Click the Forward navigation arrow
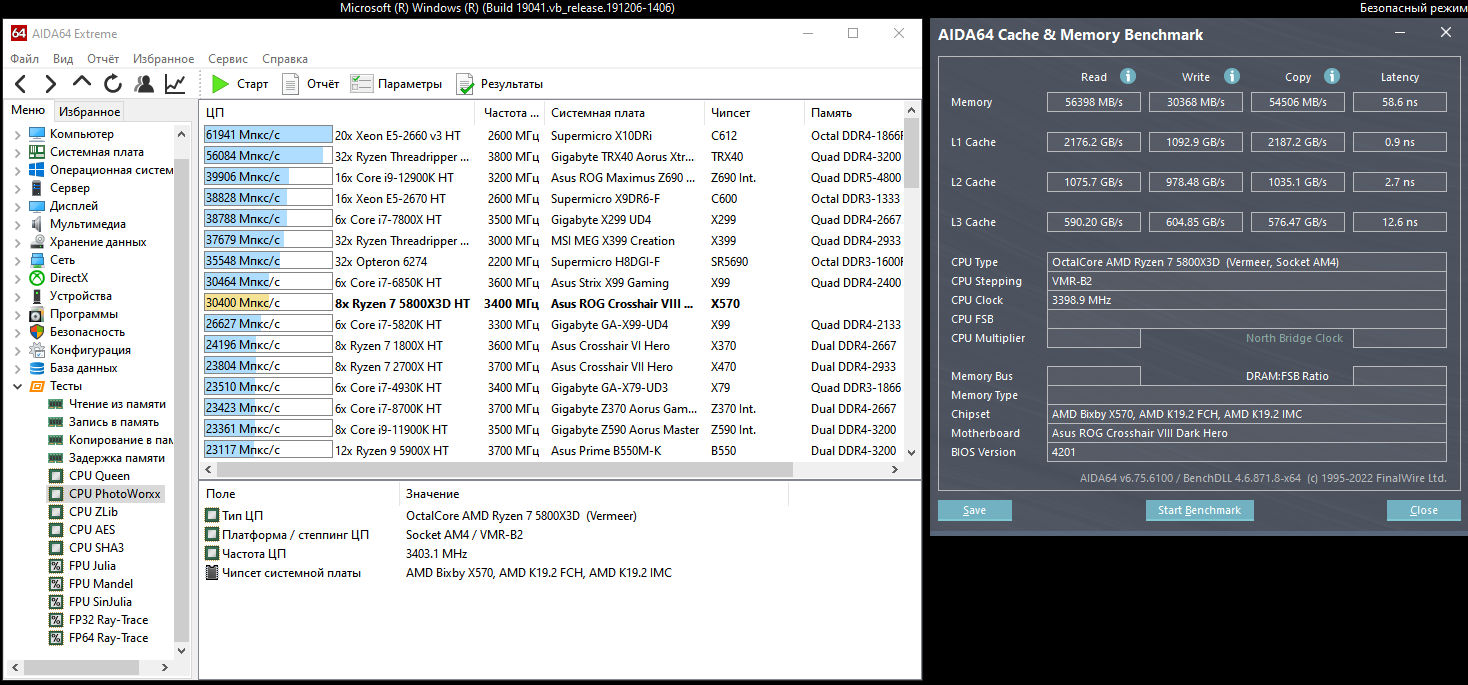The image size is (1468, 685). 51,84
